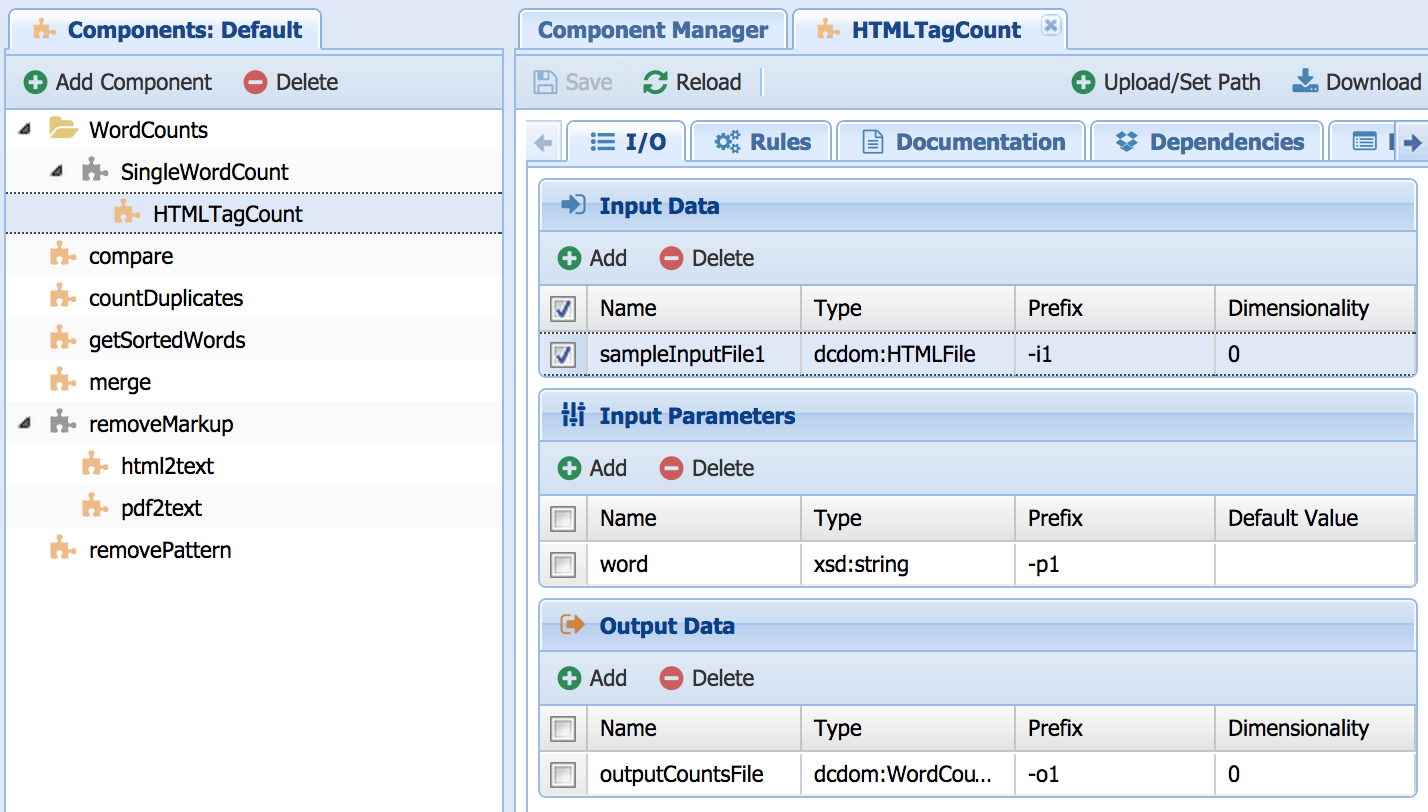The width and height of the screenshot is (1428, 812).
Task: Collapse the WordCounts folder
Action: point(25,130)
